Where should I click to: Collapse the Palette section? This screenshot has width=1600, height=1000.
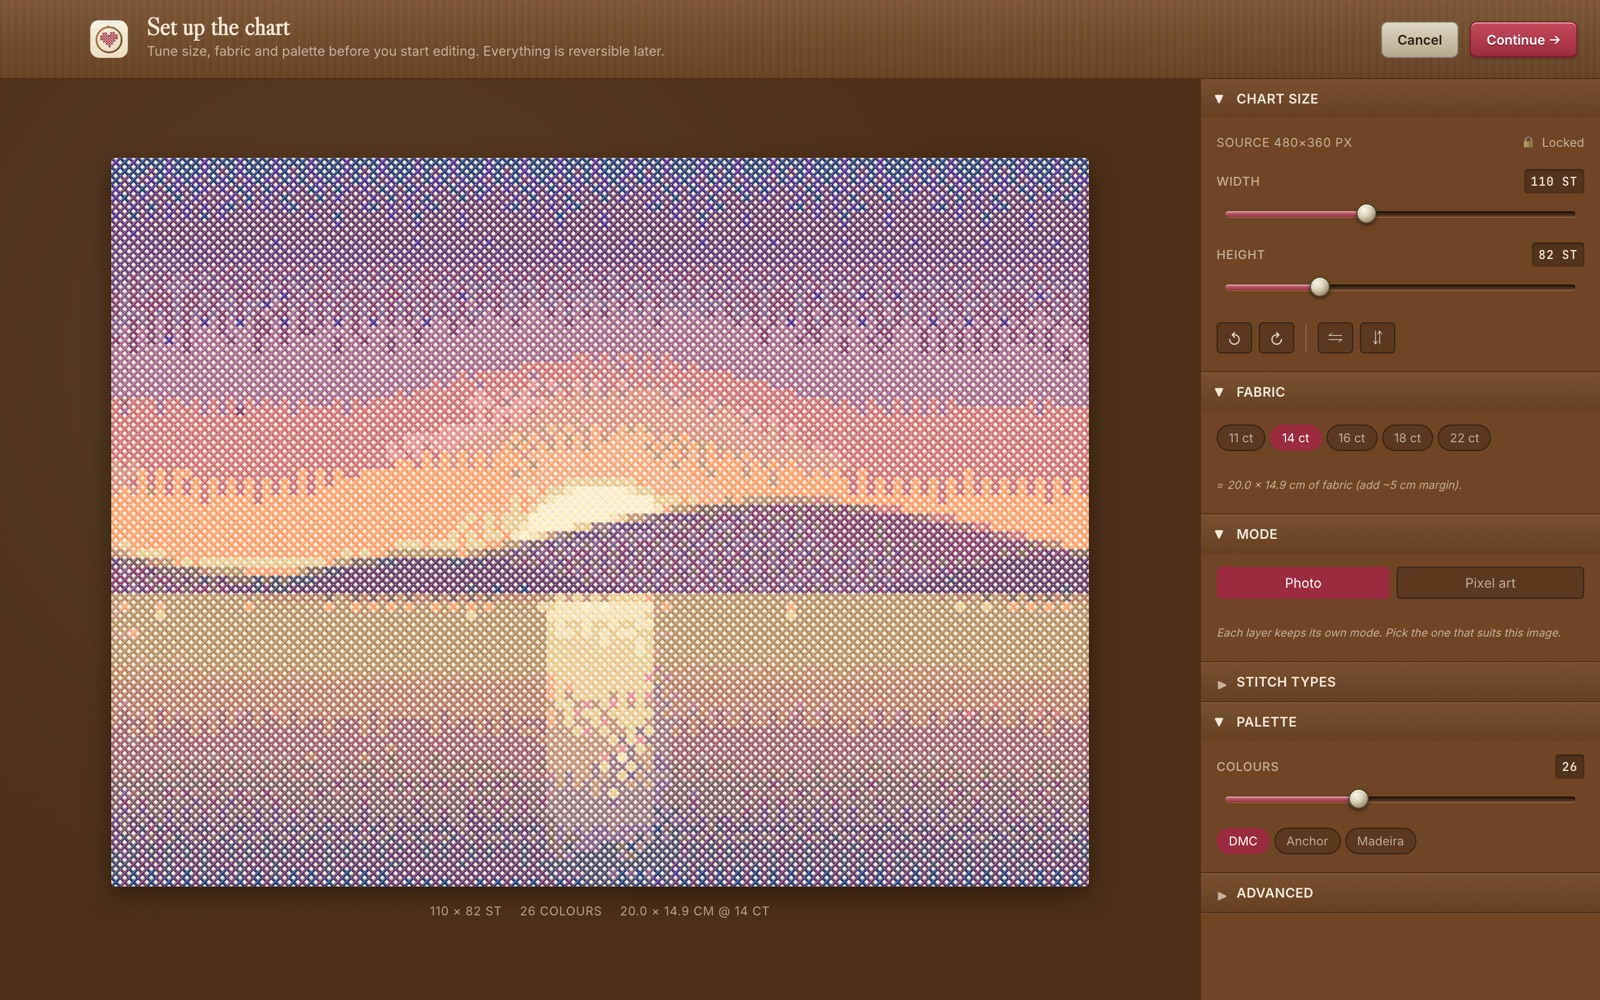coord(1400,722)
